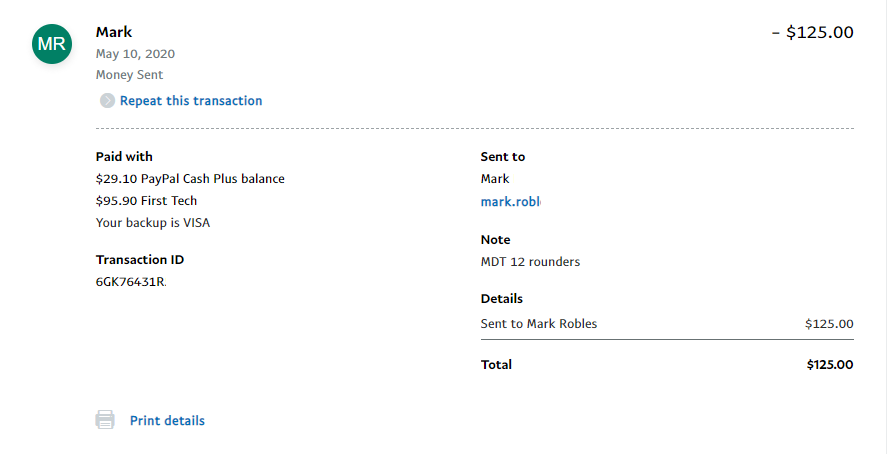889x454 pixels.
Task: Select the $95.90 First Tech line
Action: [x=146, y=201]
